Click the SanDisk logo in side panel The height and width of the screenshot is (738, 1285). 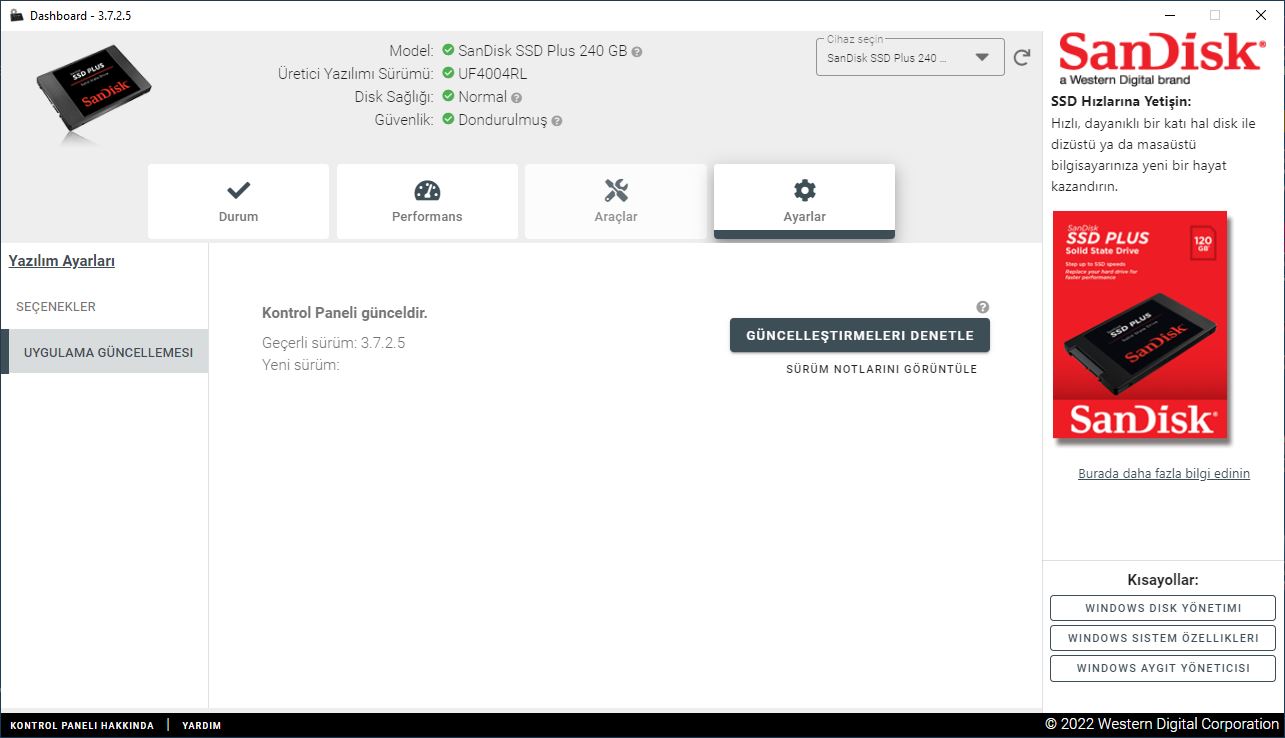pos(1161,59)
